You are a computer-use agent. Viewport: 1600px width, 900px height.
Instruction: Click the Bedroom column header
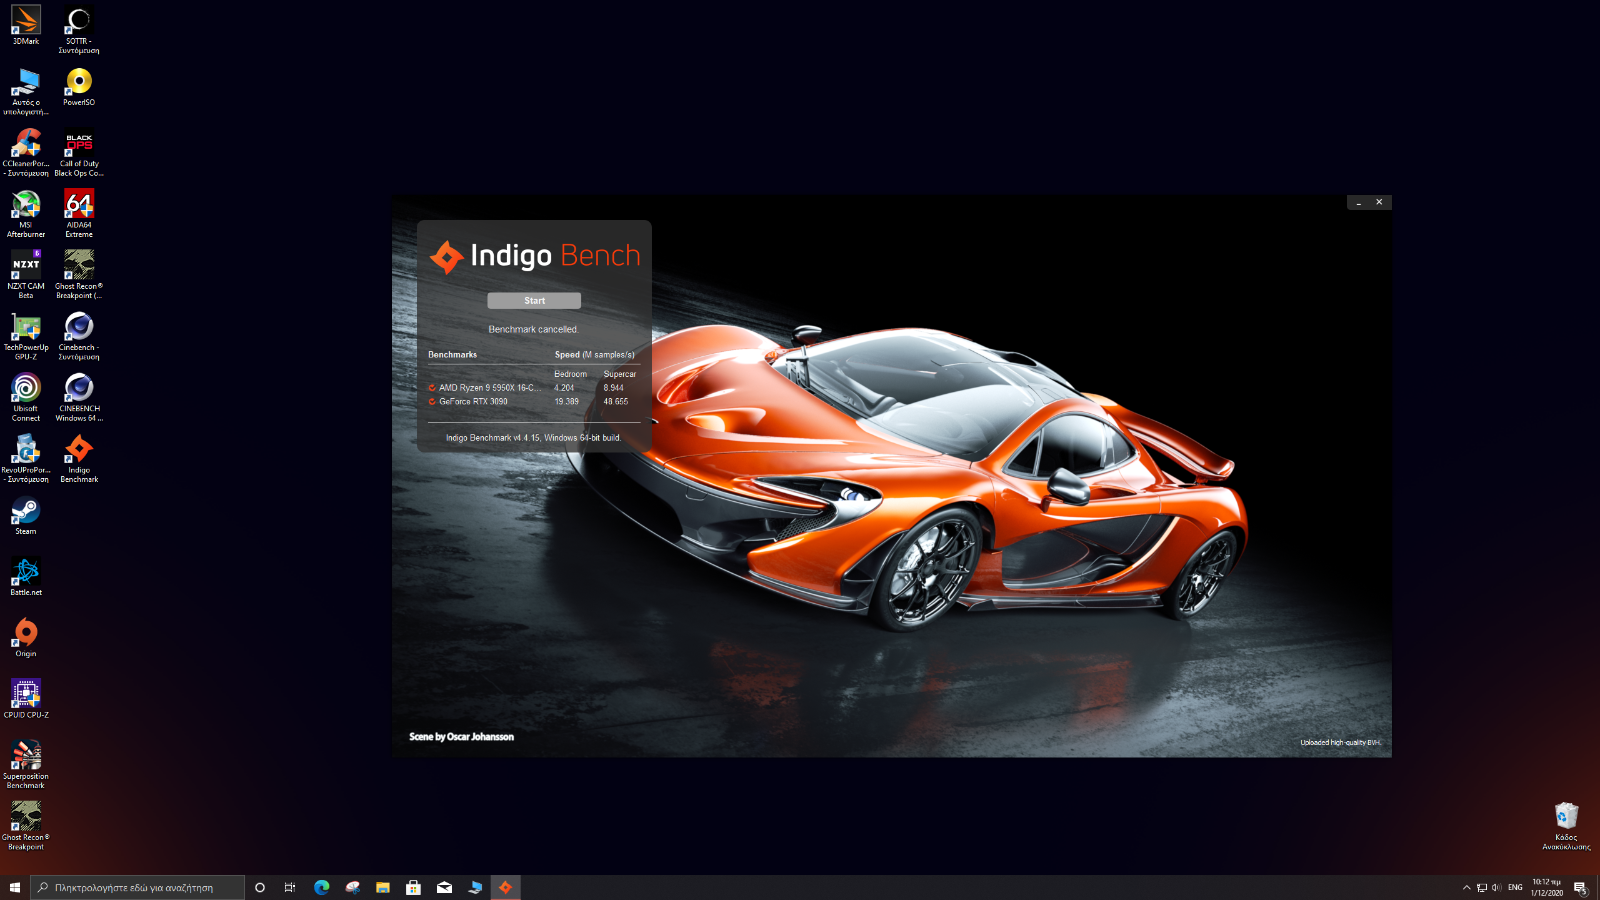570,374
